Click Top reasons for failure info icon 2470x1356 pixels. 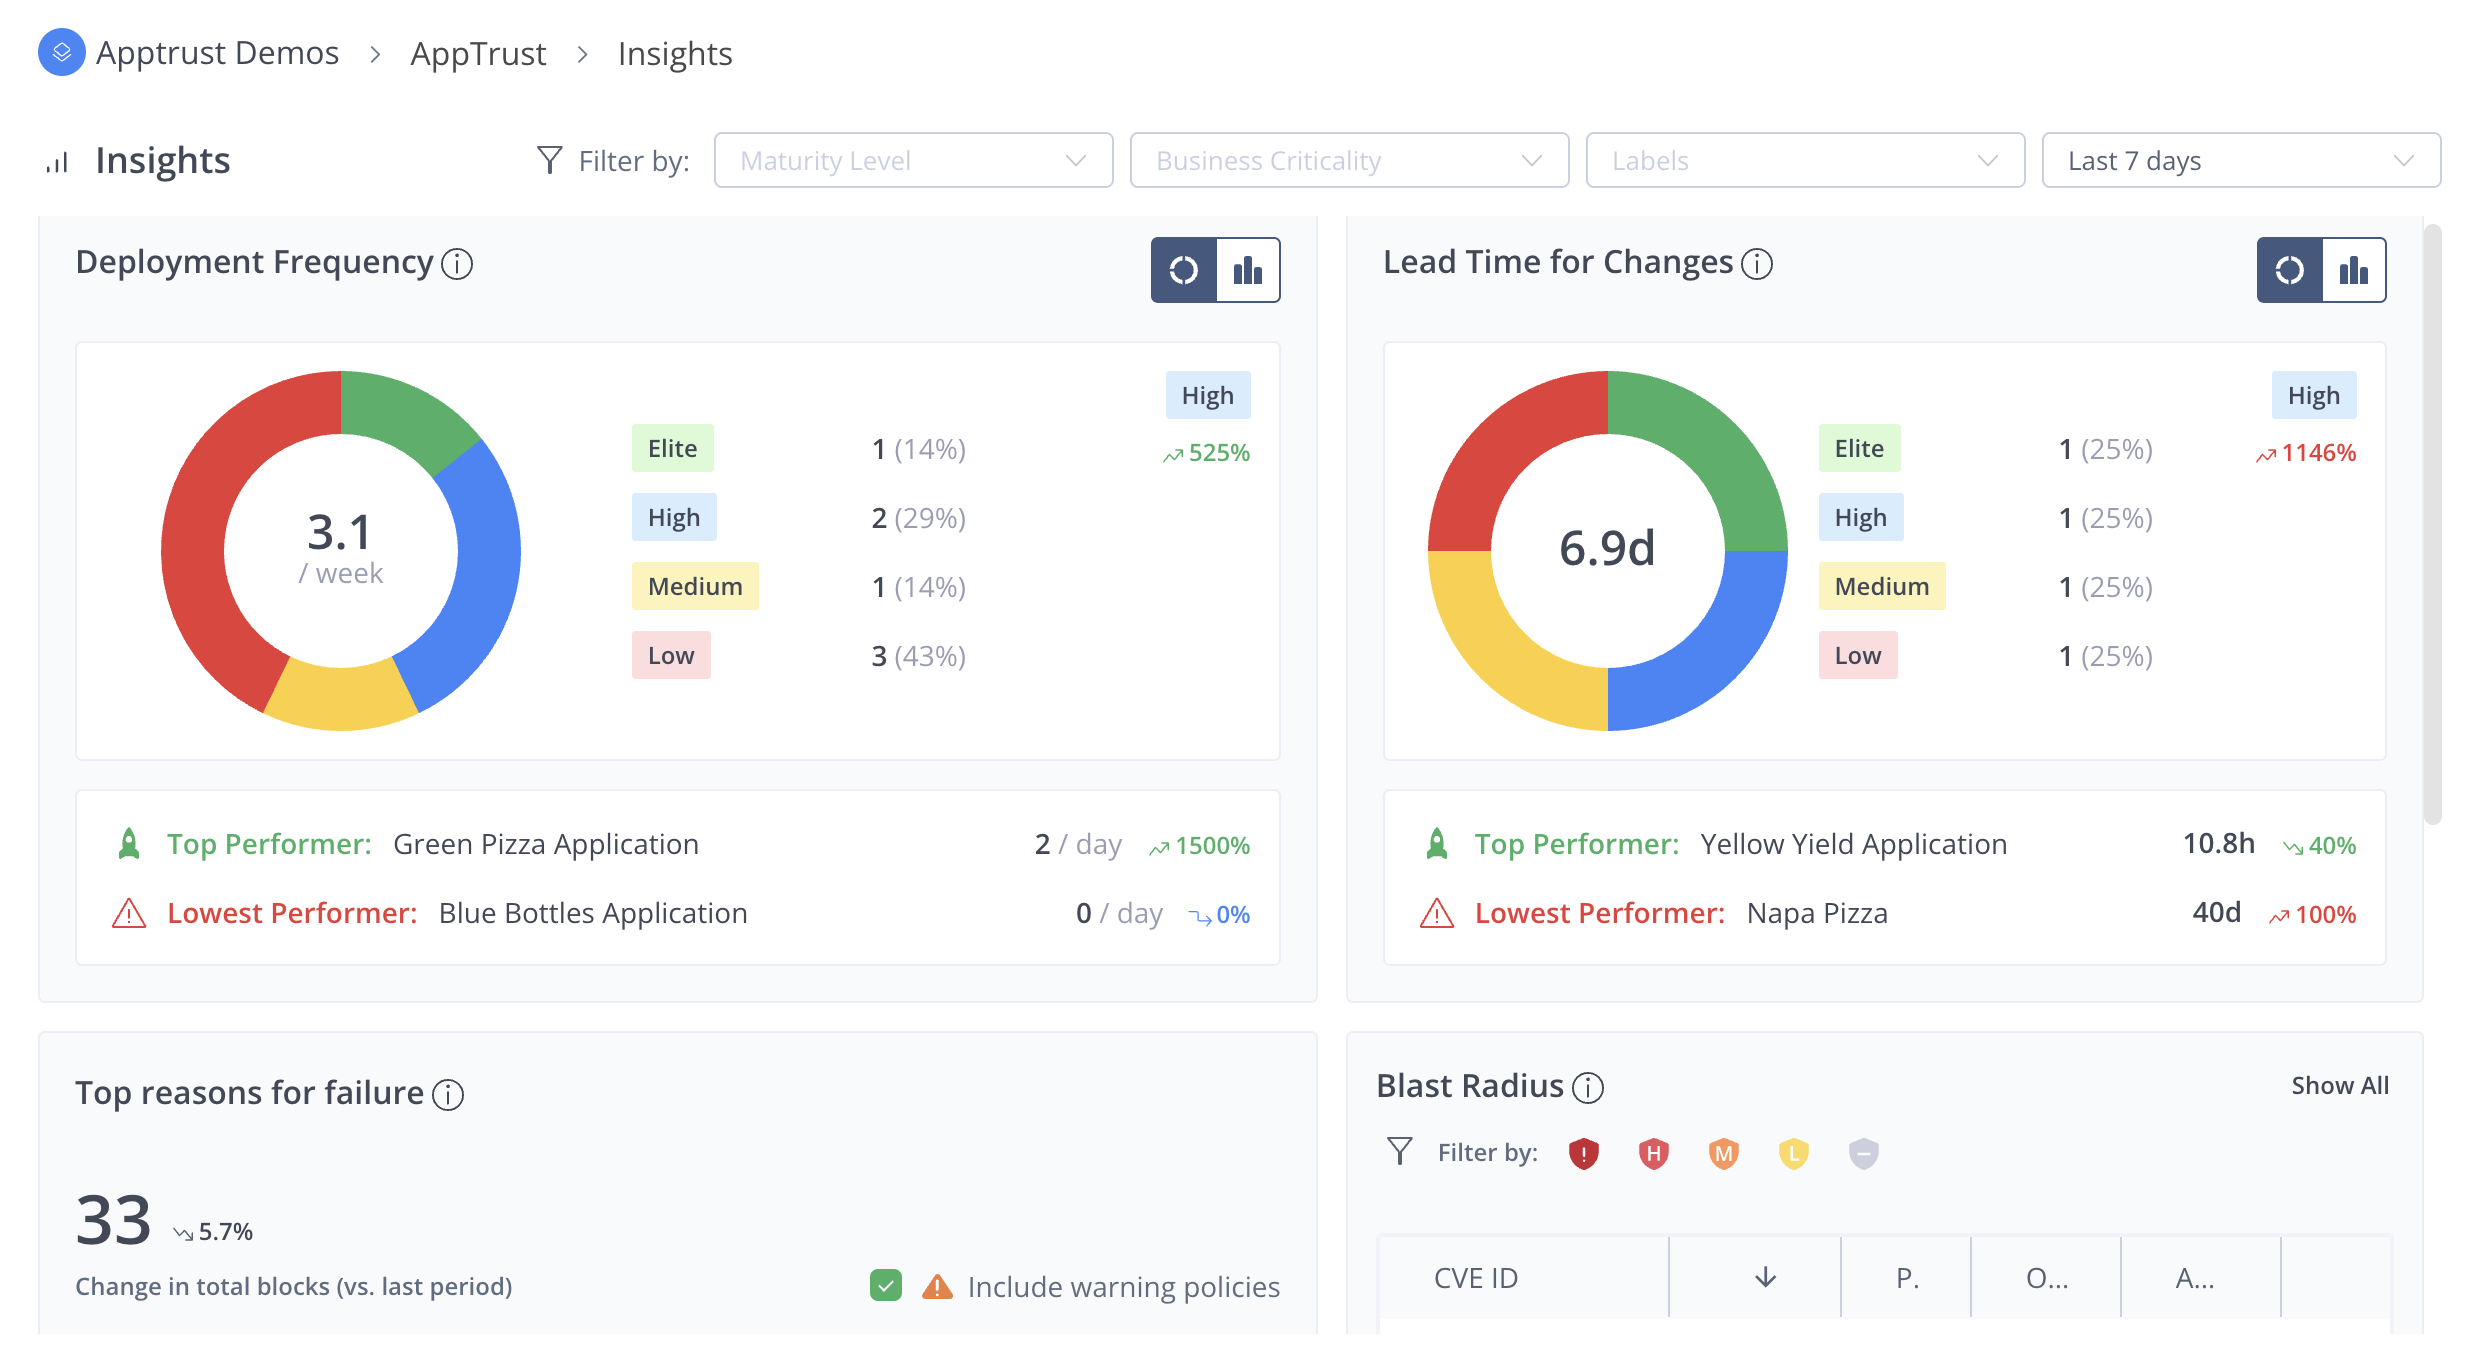coord(448,1095)
